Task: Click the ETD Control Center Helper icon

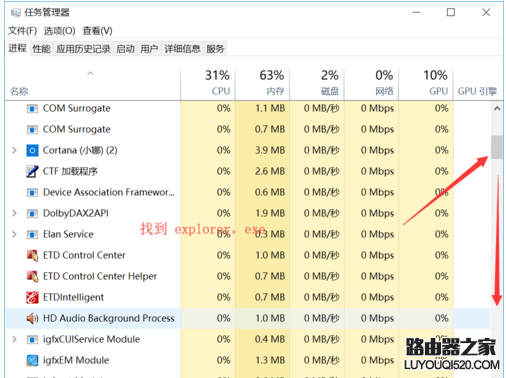Action: (x=32, y=276)
